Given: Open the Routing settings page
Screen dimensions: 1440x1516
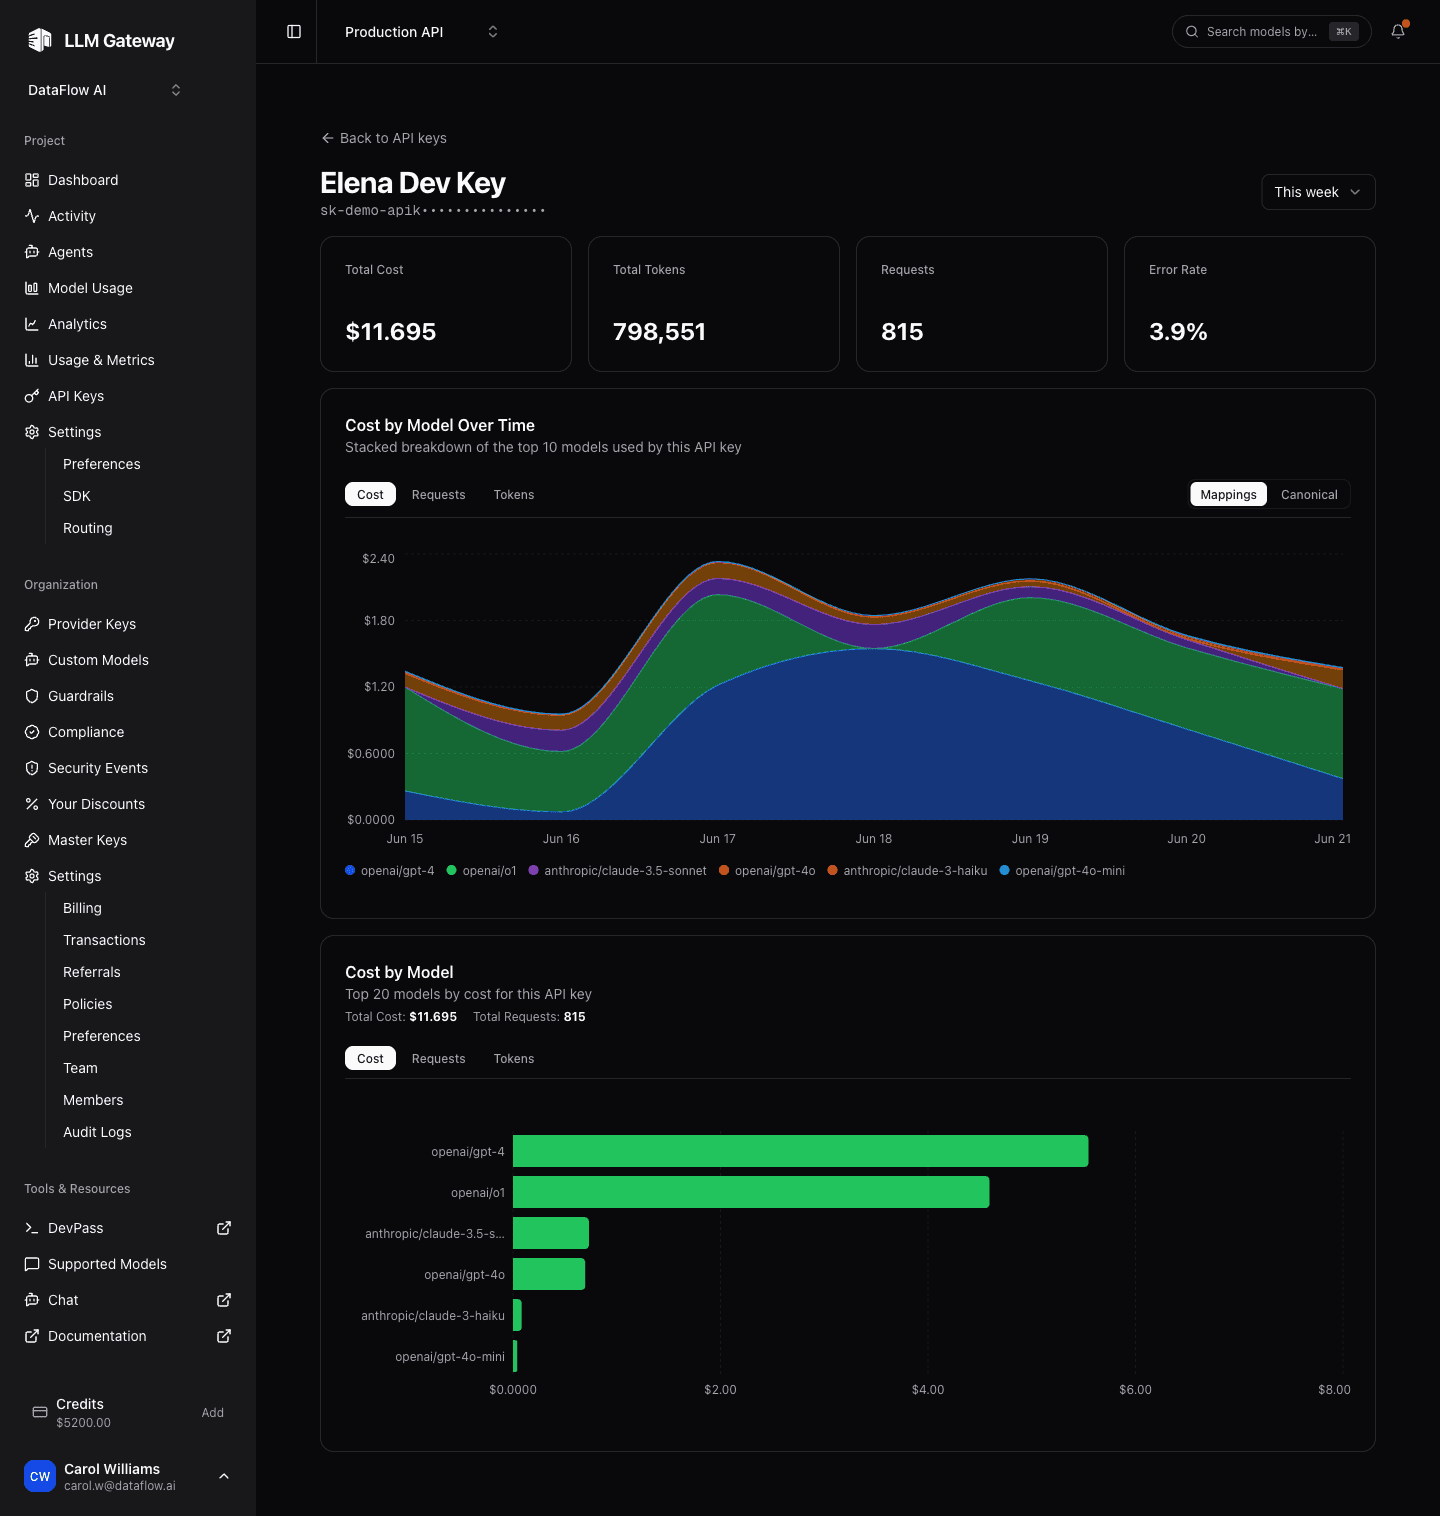Looking at the screenshot, I should 87,528.
